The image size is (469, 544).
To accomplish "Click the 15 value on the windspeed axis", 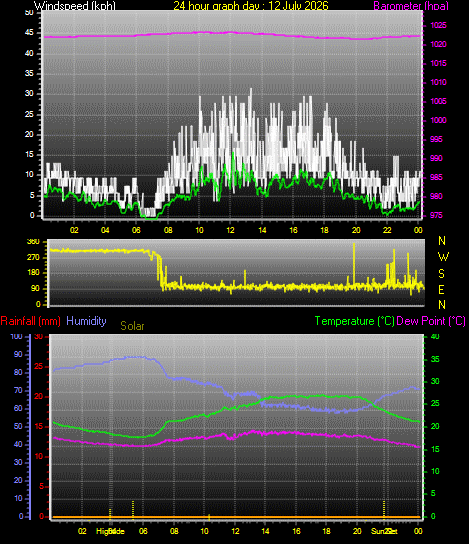I will pyautogui.click(x=29, y=155).
